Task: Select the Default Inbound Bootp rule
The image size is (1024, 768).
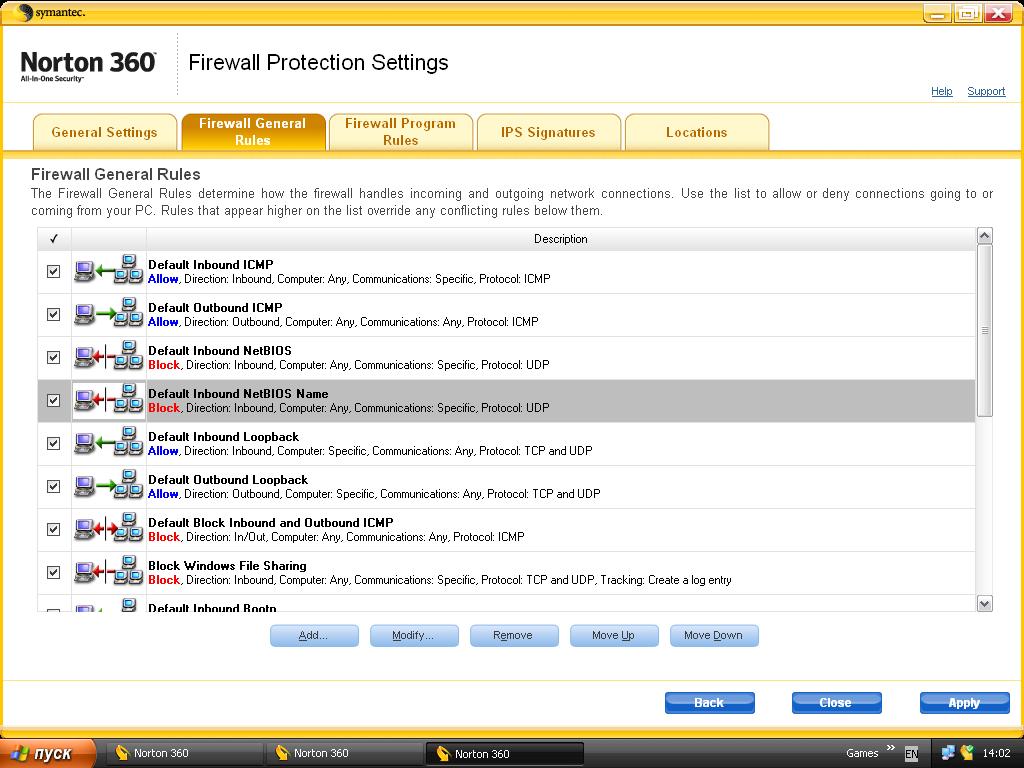Action: tap(212, 607)
